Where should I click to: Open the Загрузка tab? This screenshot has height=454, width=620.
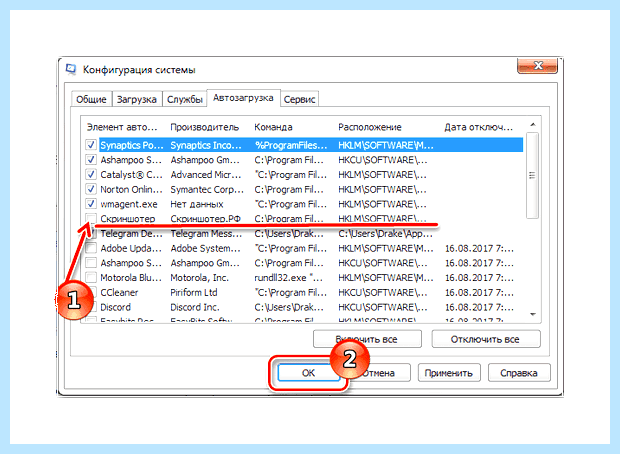click(137, 99)
